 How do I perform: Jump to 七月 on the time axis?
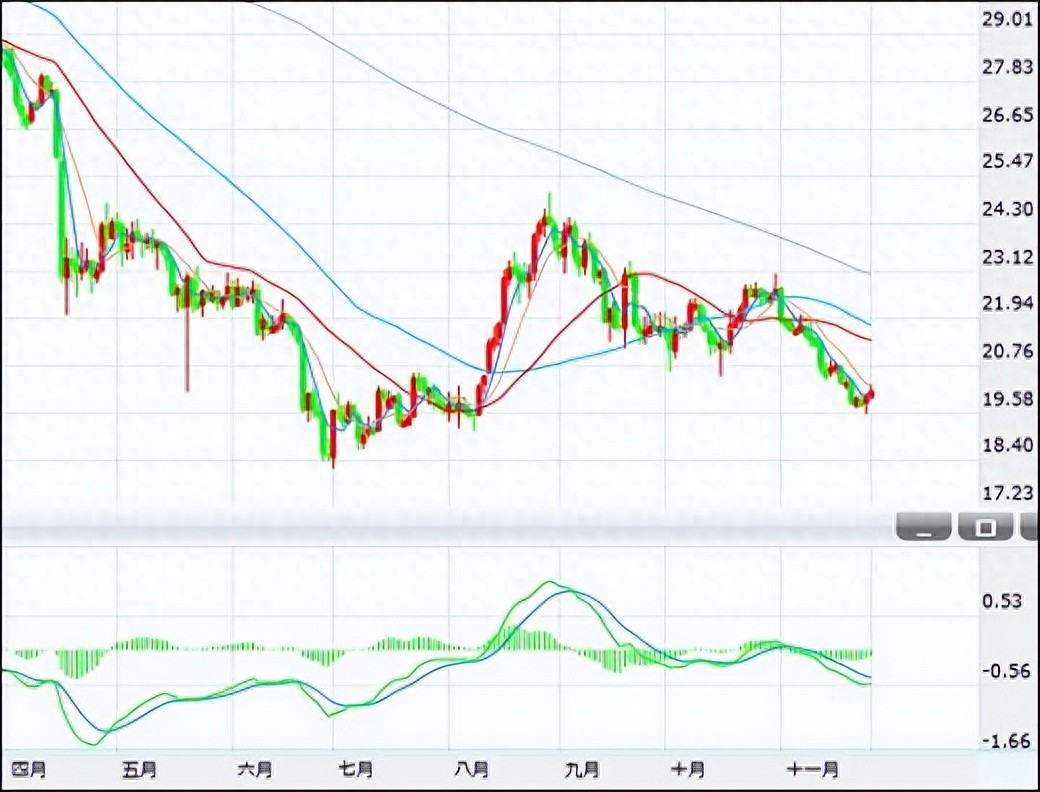355,769
